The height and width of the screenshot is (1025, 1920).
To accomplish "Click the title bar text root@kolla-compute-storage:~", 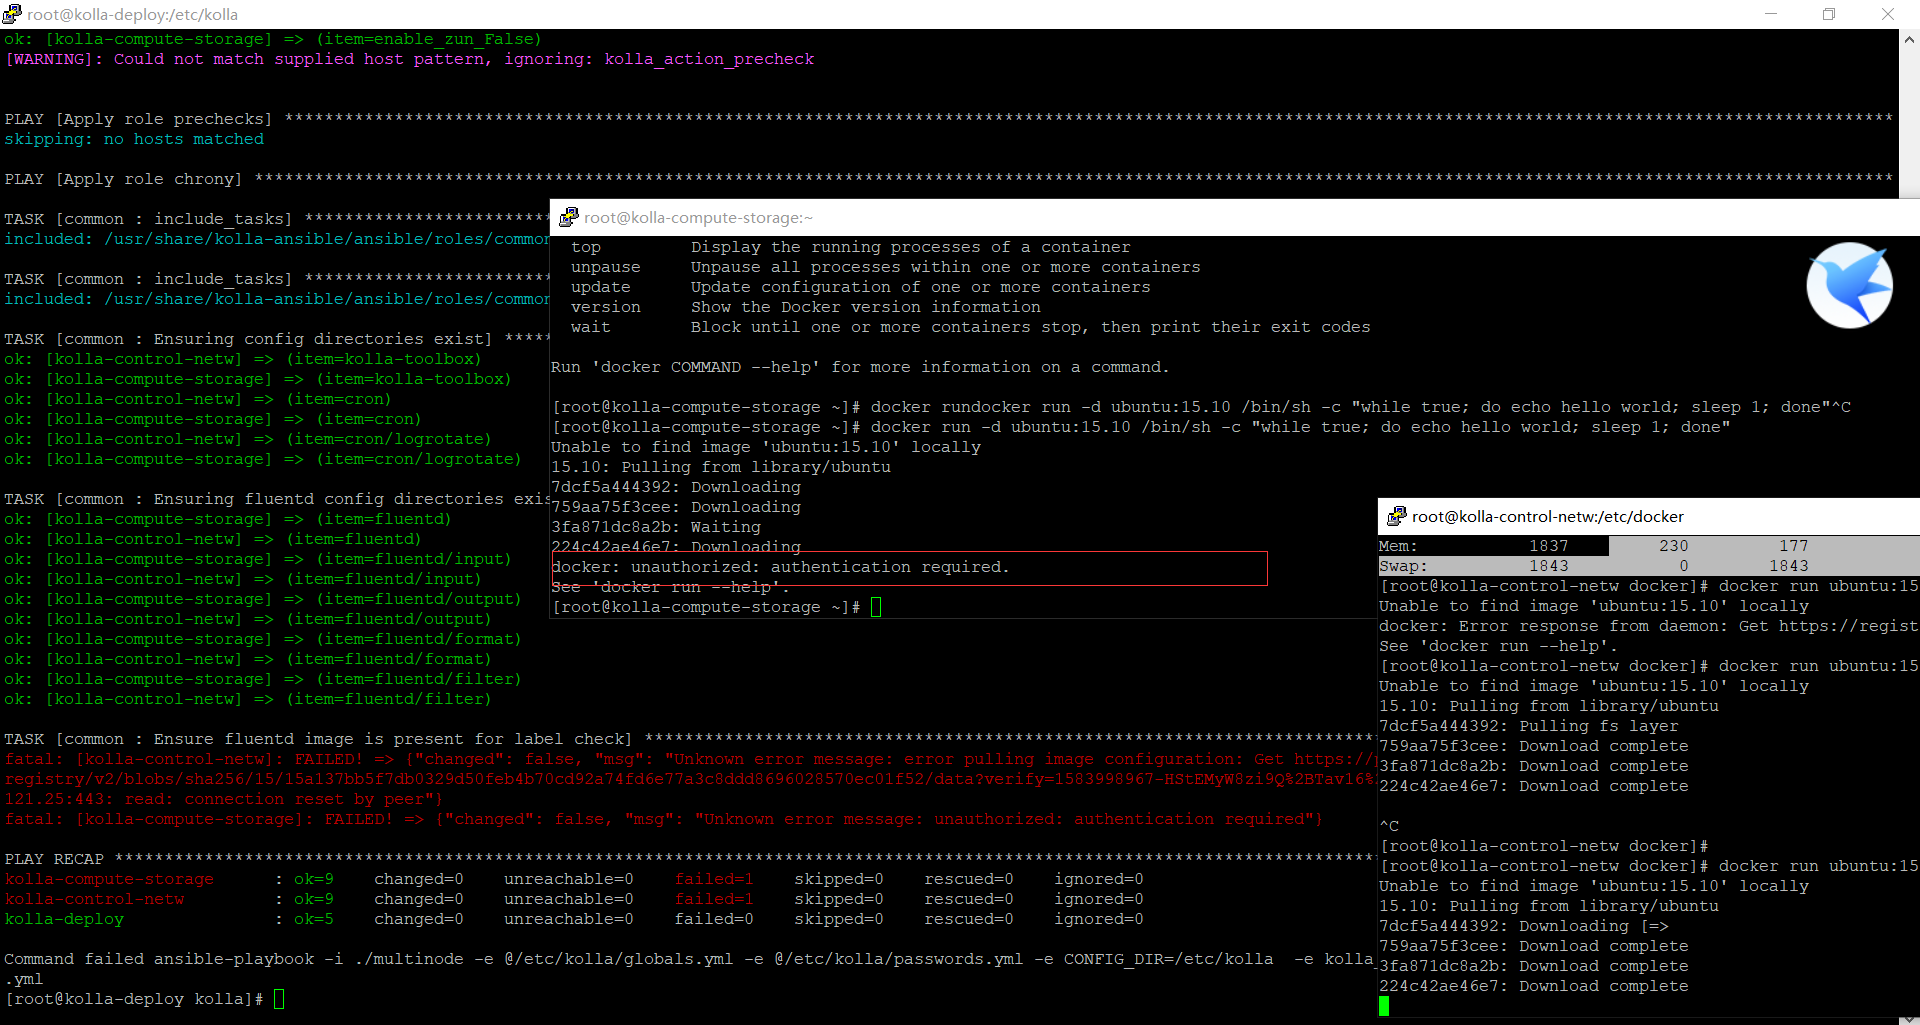I will [x=698, y=217].
